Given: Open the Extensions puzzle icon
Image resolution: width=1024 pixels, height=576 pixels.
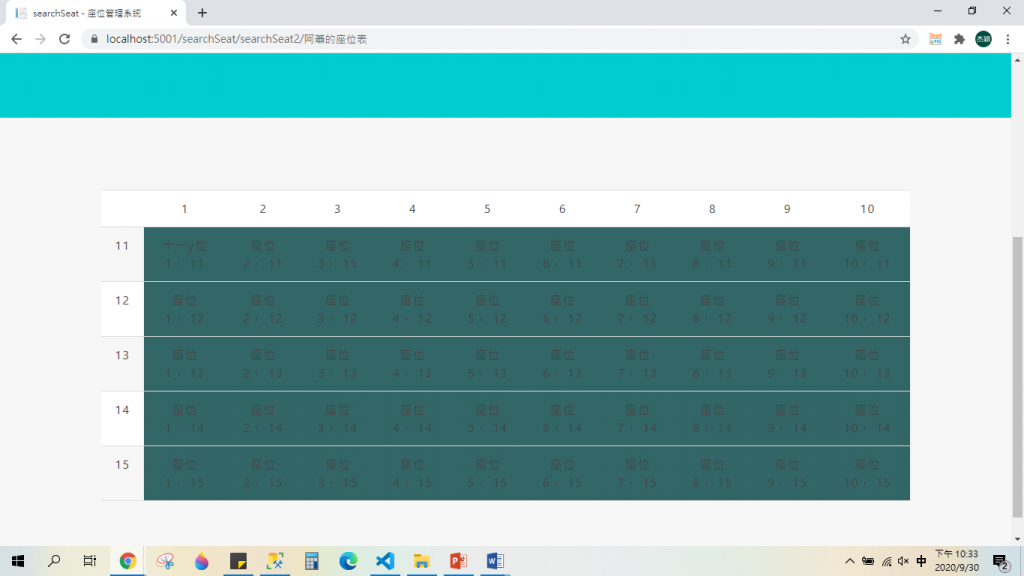Looking at the screenshot, I should pos(959,39).
